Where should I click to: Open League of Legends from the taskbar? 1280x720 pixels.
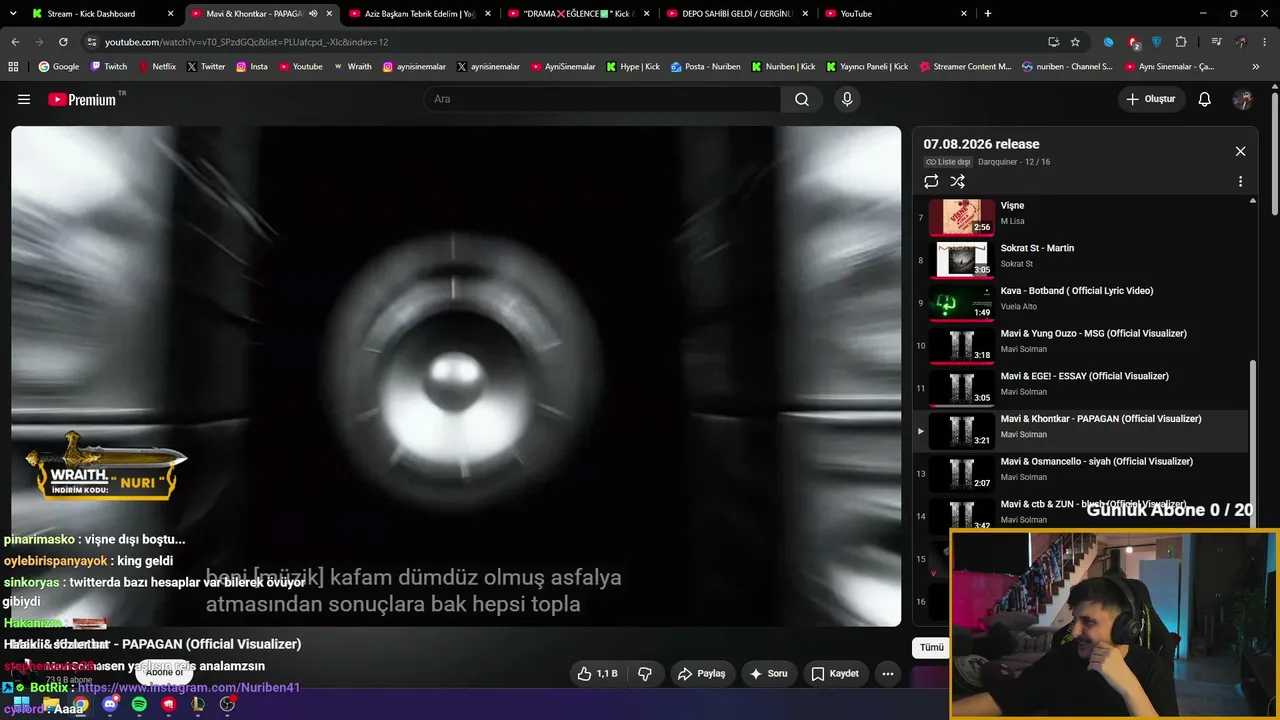[x=198, y=704]
